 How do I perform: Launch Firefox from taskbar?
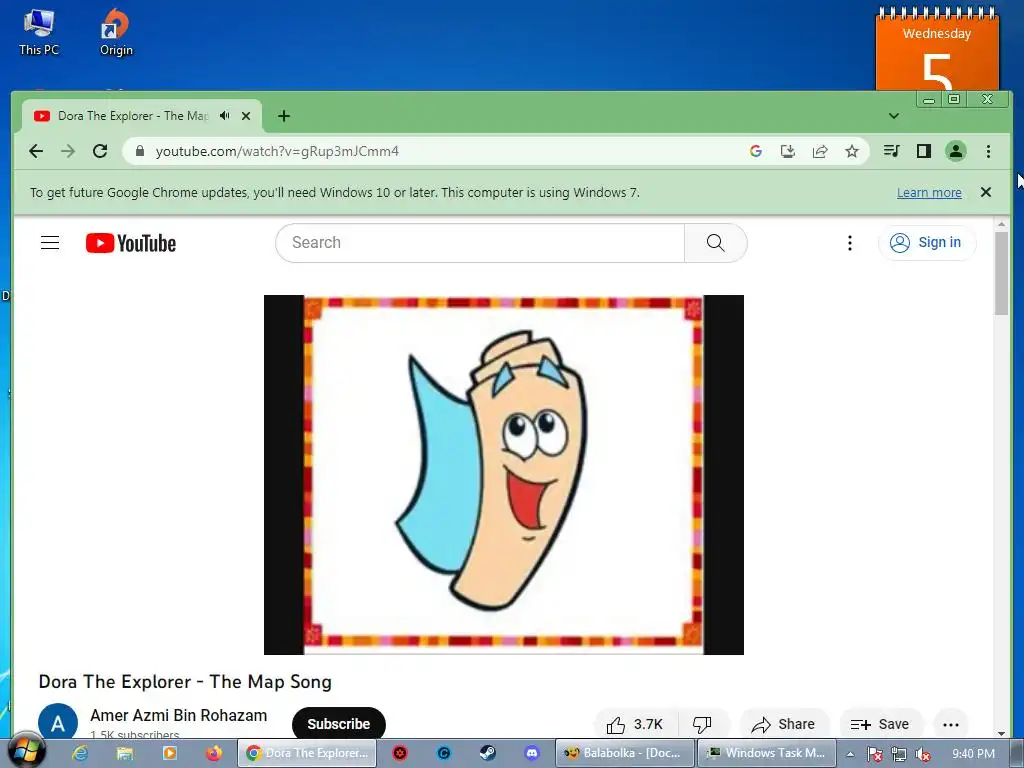tap(214, 753)
